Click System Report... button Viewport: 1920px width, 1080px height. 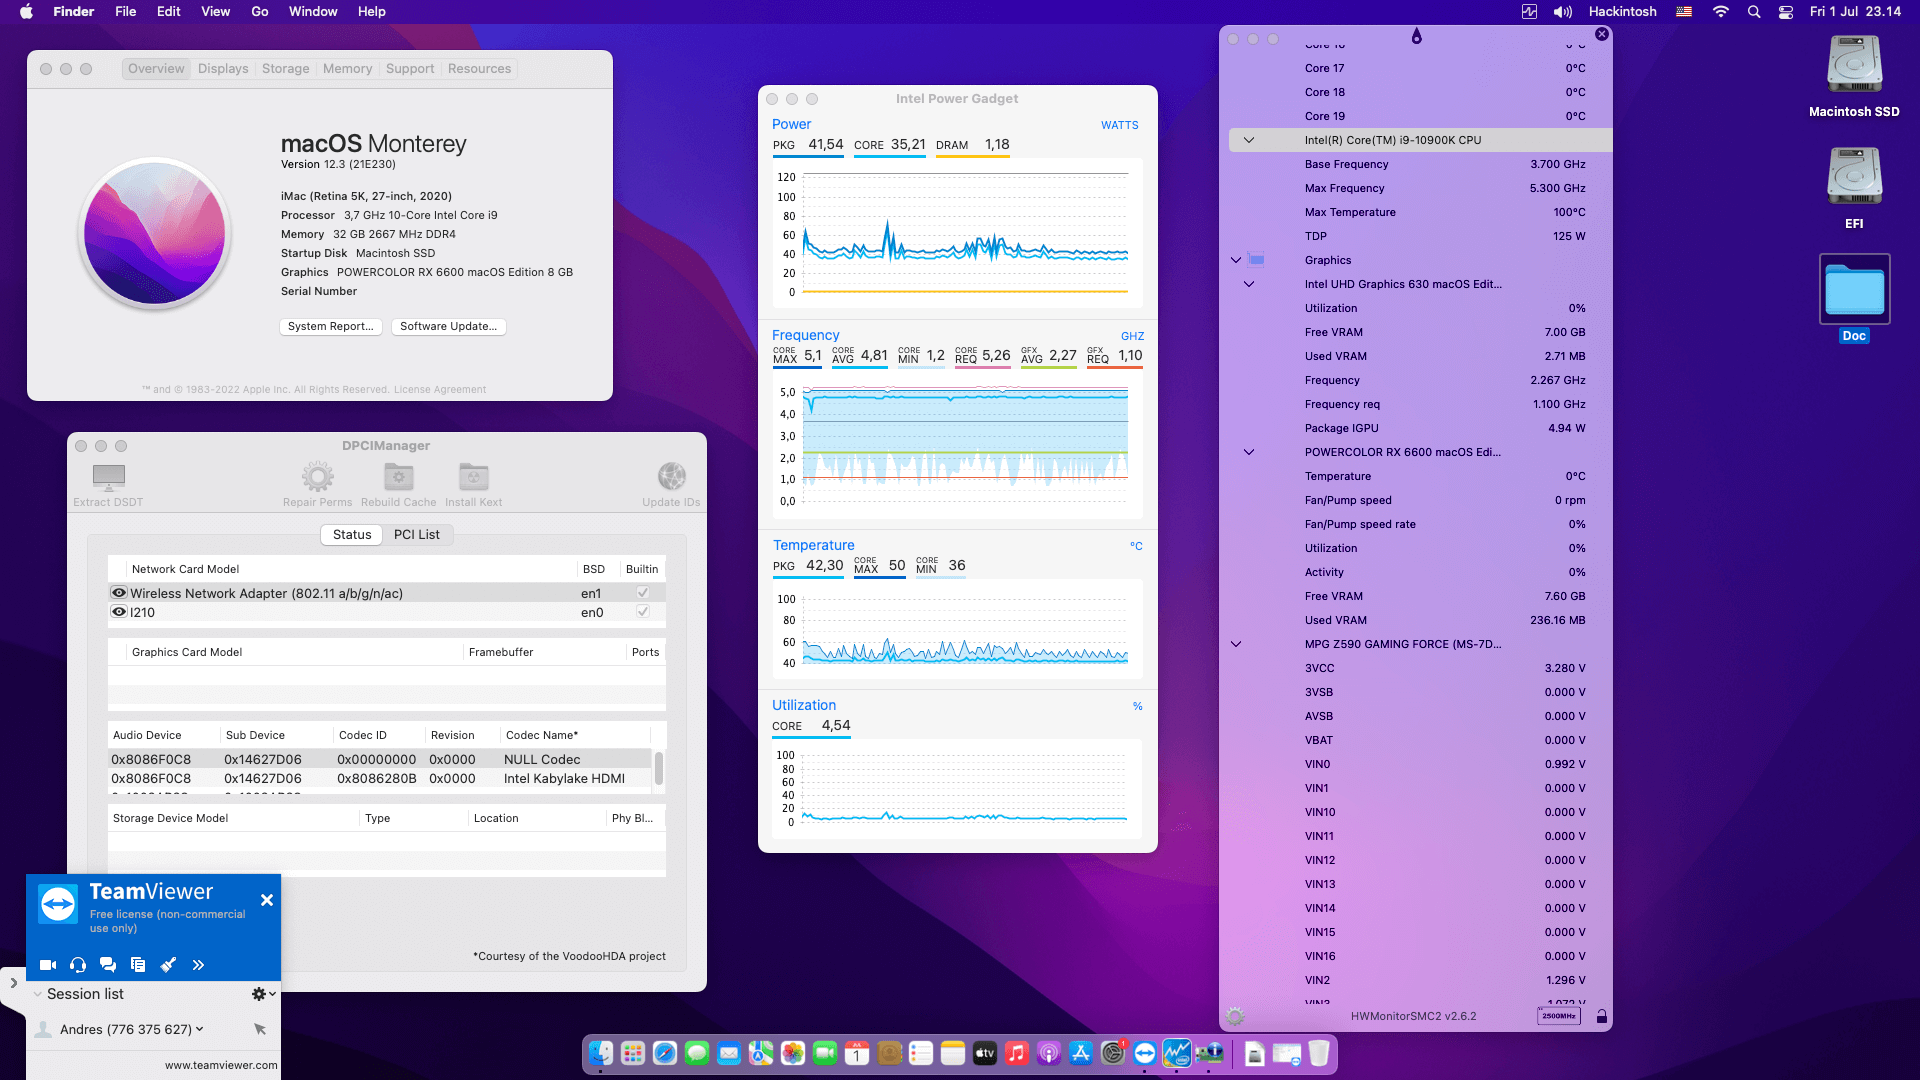coord(330,327)
